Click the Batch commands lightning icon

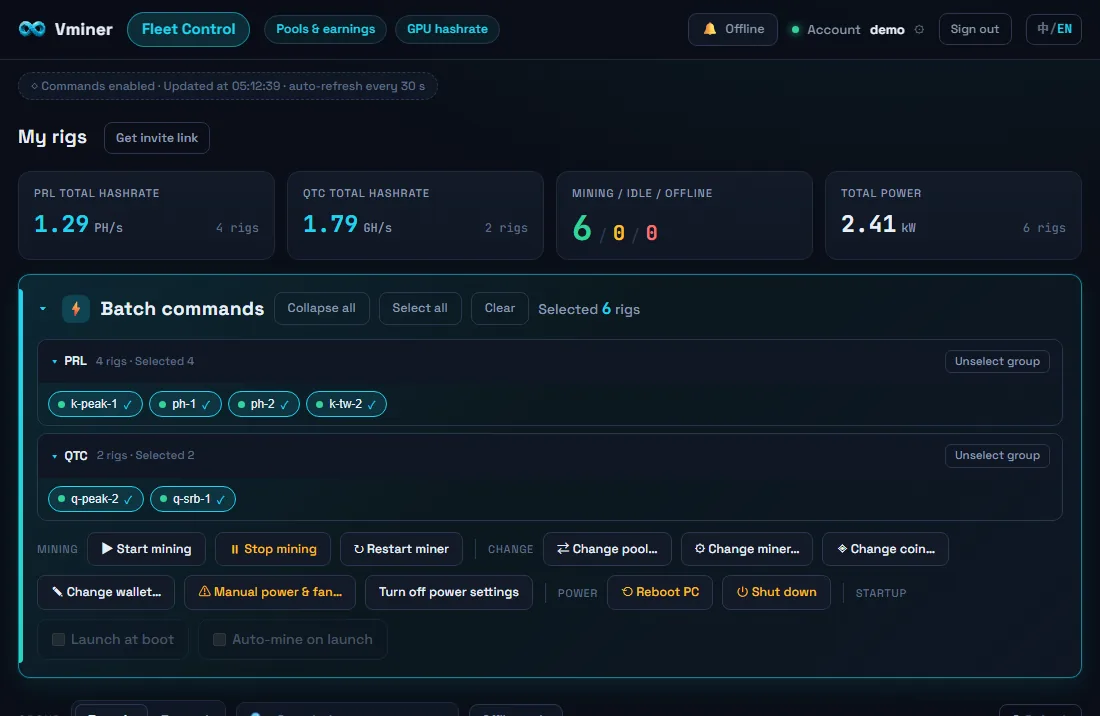[x=76, y=309]
